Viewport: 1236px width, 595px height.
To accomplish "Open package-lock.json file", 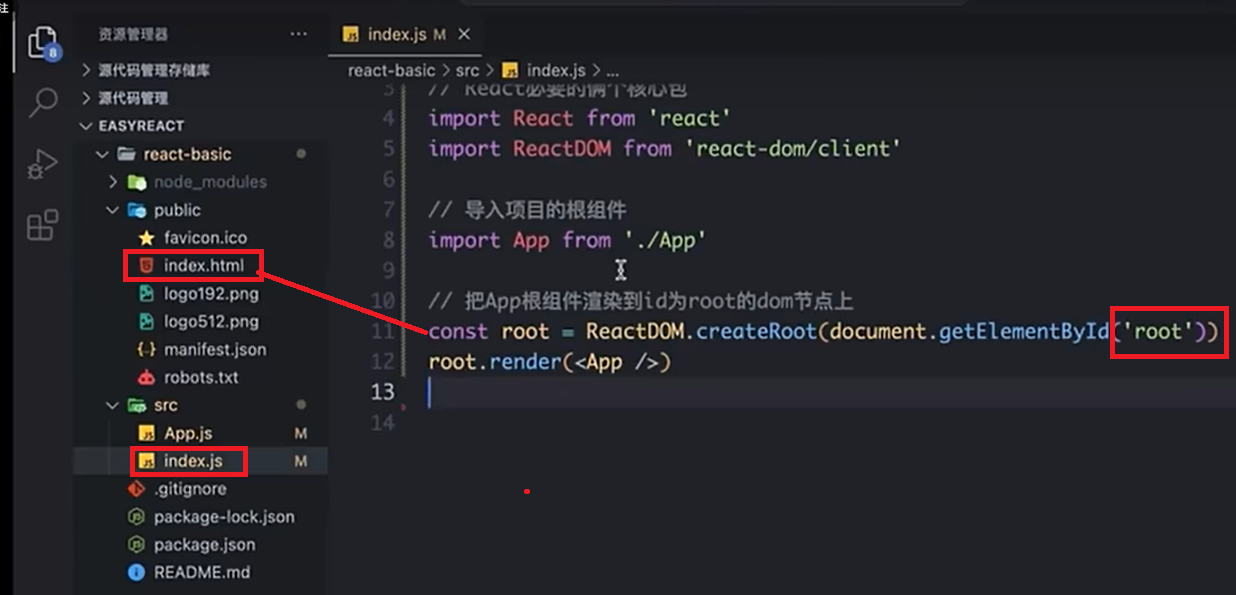I will (224, 517).
